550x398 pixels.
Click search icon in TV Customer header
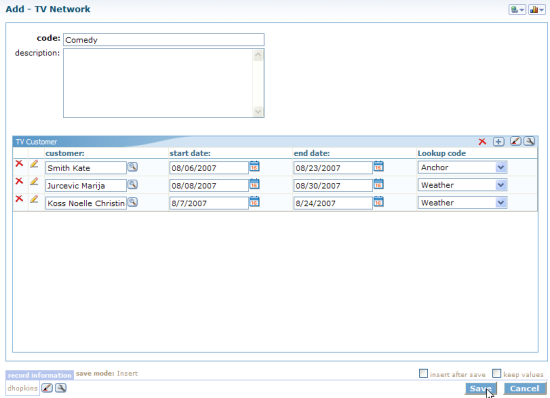click(x=529, y=141)
